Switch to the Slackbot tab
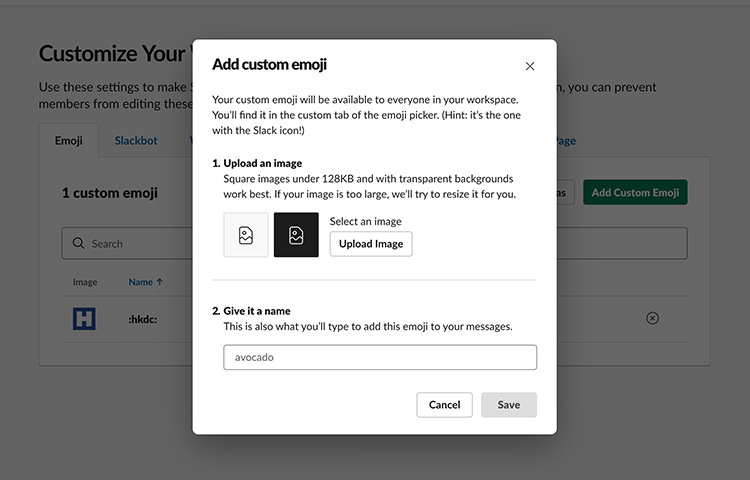This screenshot has height=480, width=750. (x=136, y=141)
